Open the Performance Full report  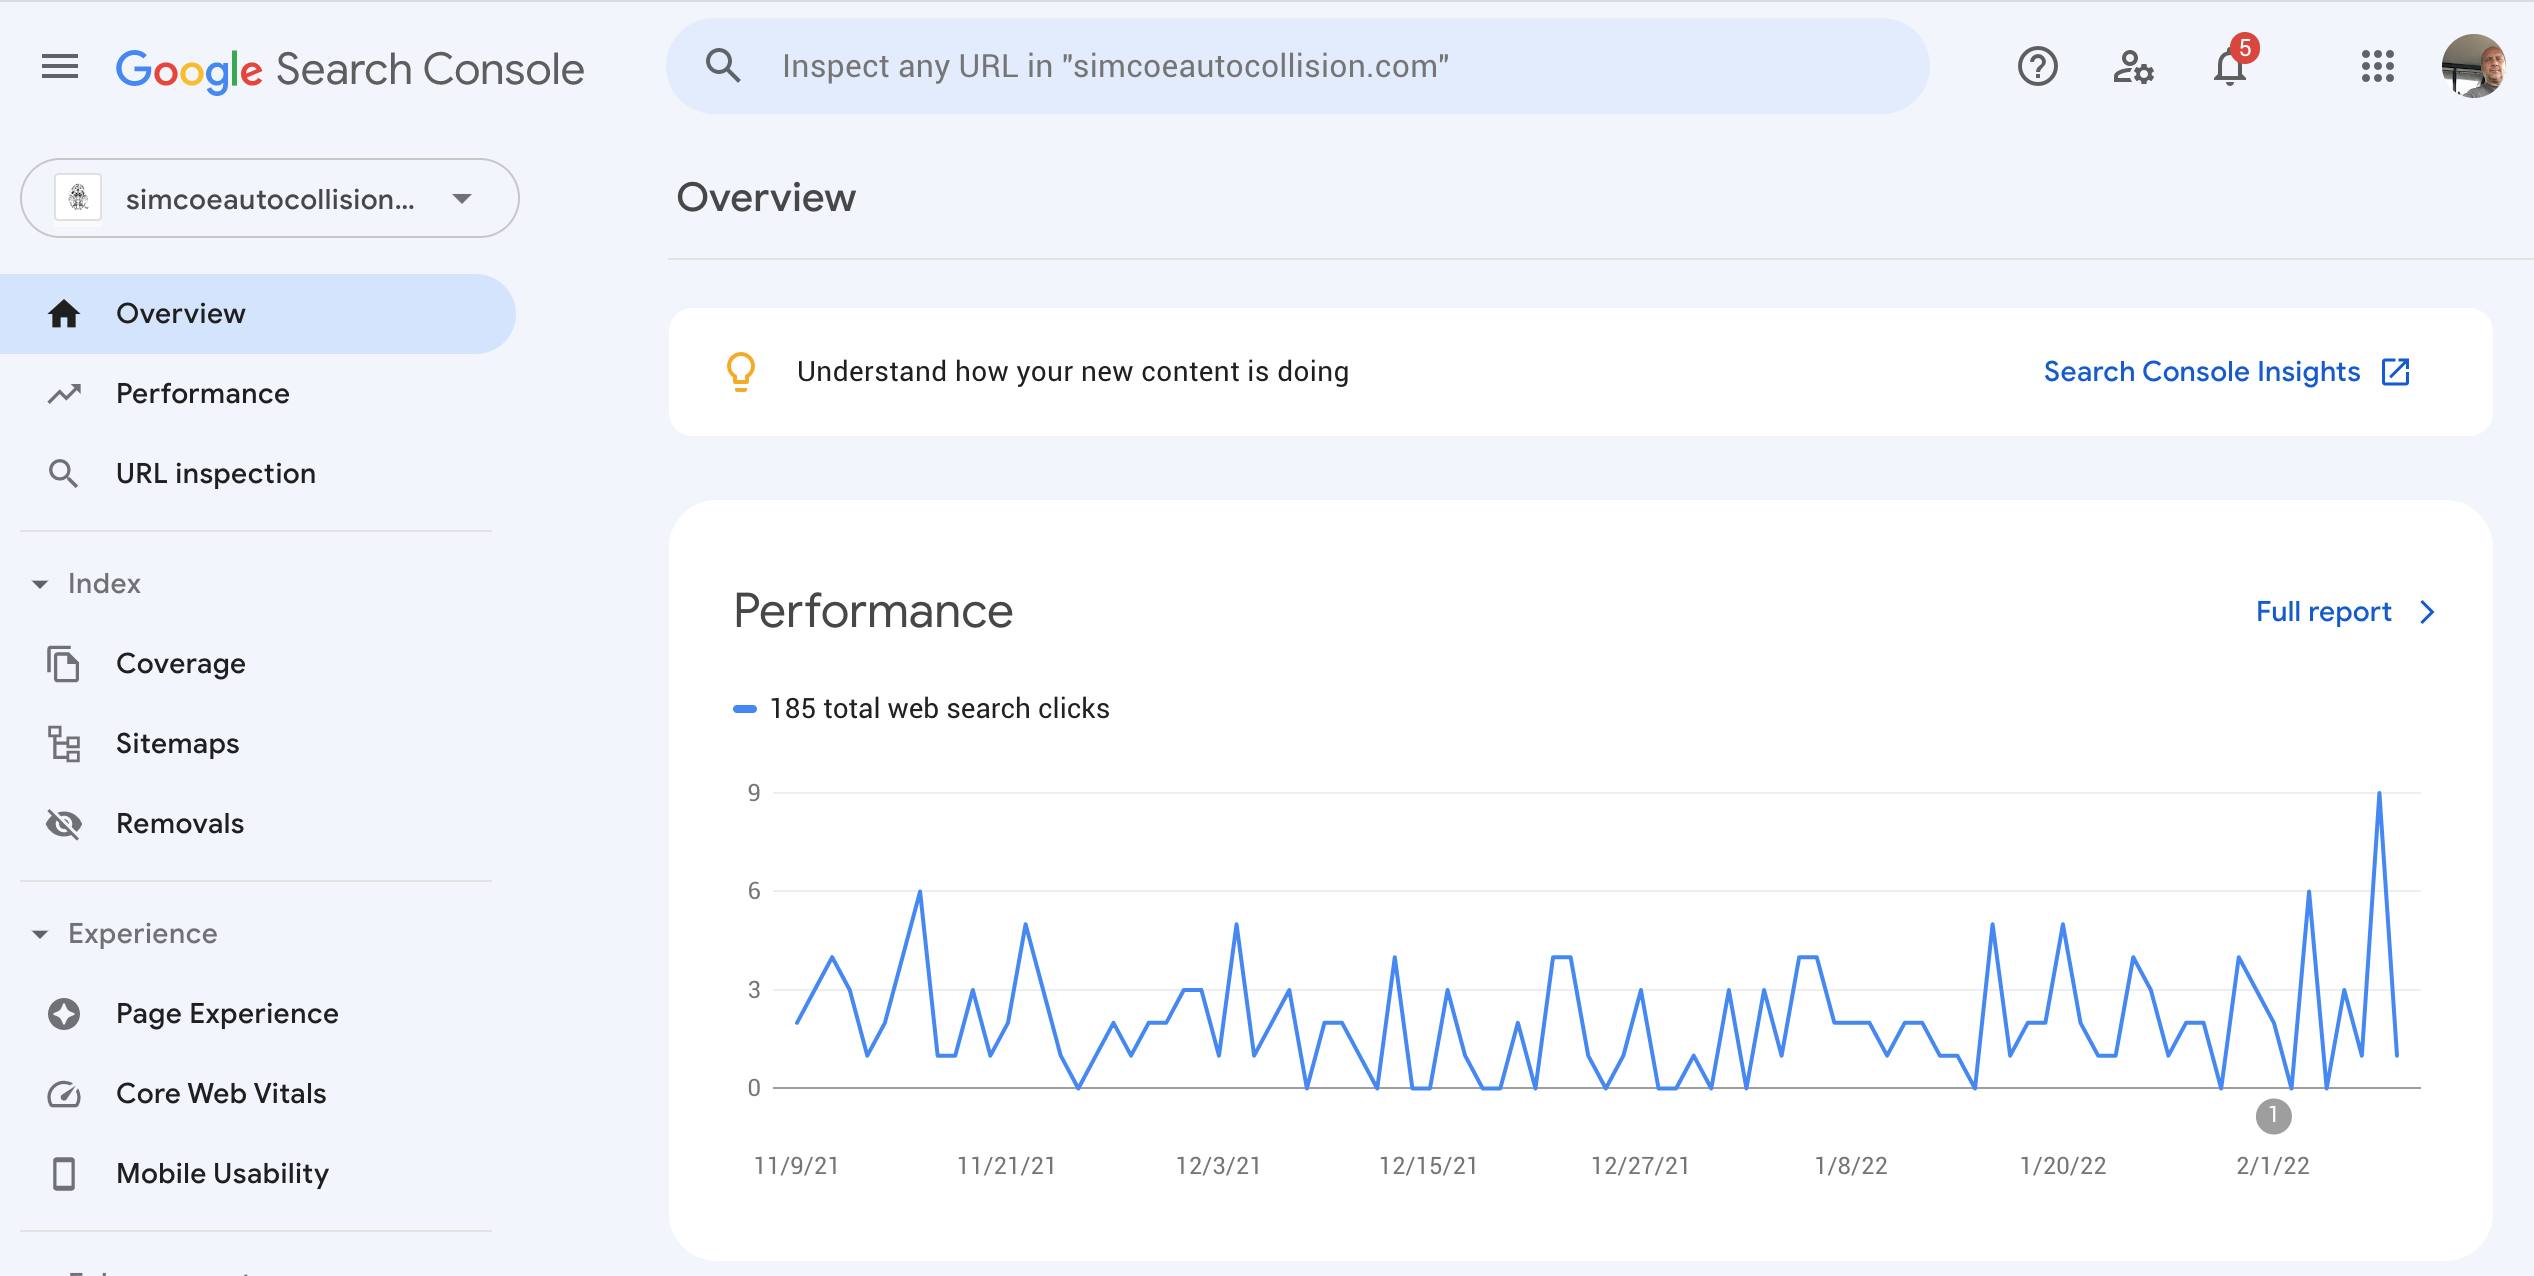[x=2323, y=611]
